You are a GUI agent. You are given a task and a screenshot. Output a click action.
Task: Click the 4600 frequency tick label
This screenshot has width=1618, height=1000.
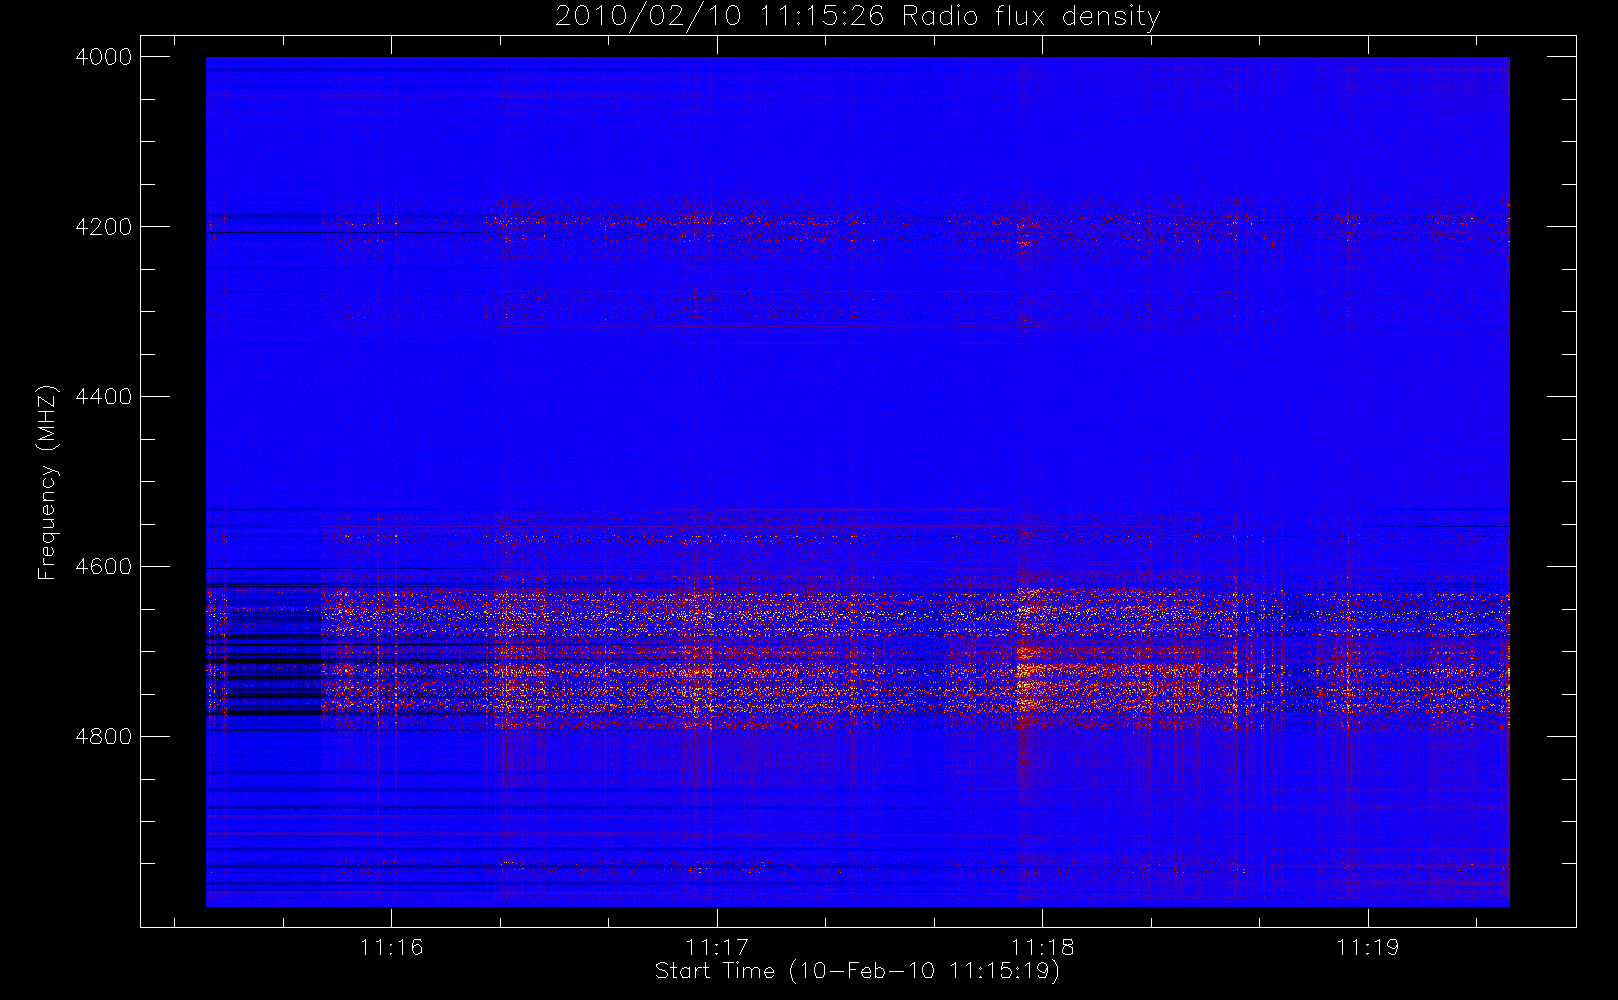tap(104, 567)
